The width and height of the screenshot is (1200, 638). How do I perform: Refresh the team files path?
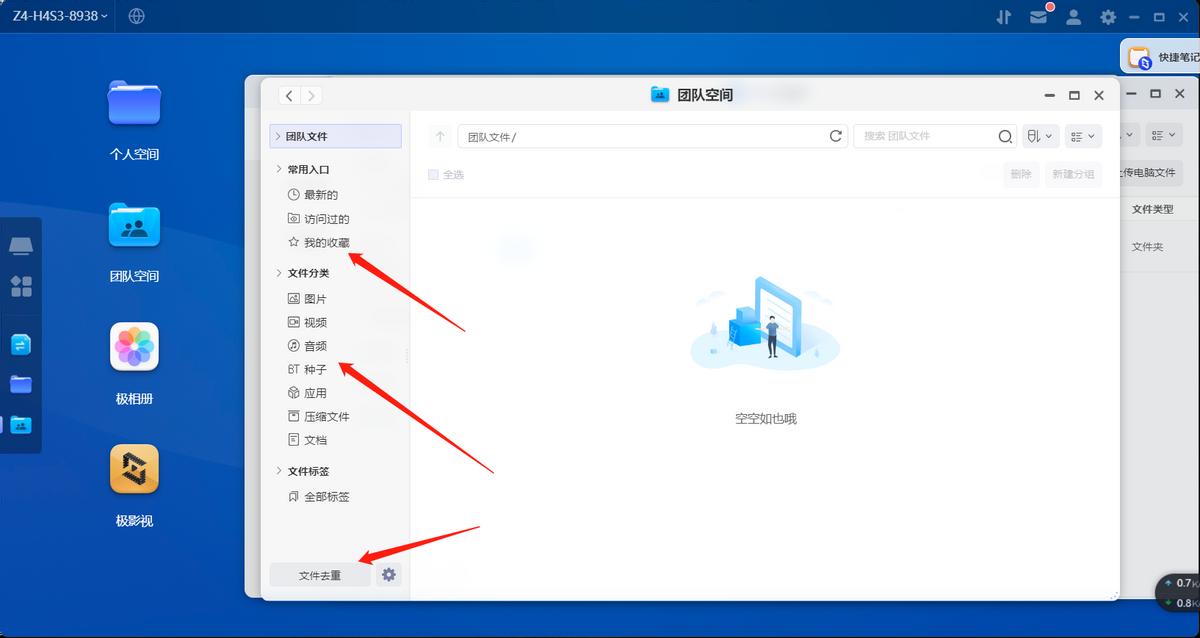point(835,135)
